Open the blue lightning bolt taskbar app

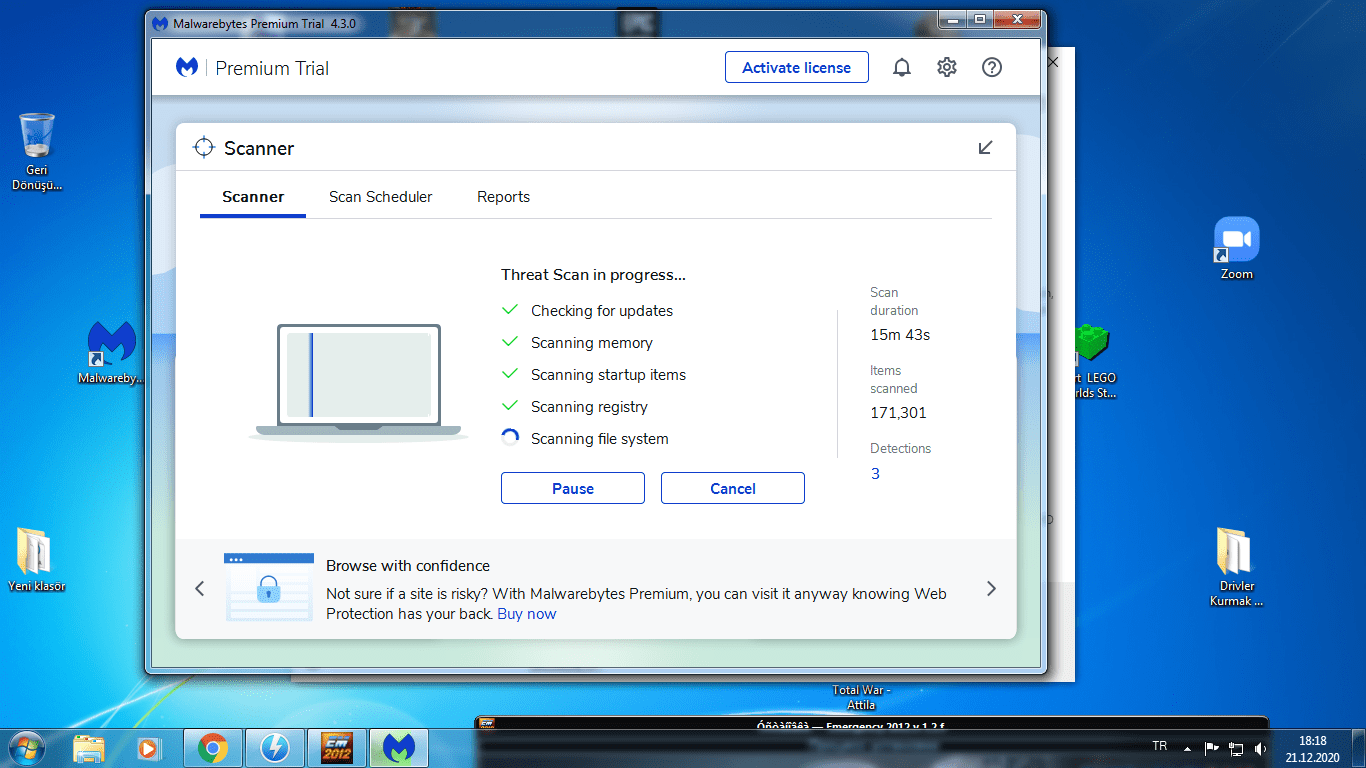(x=274, y=748)
